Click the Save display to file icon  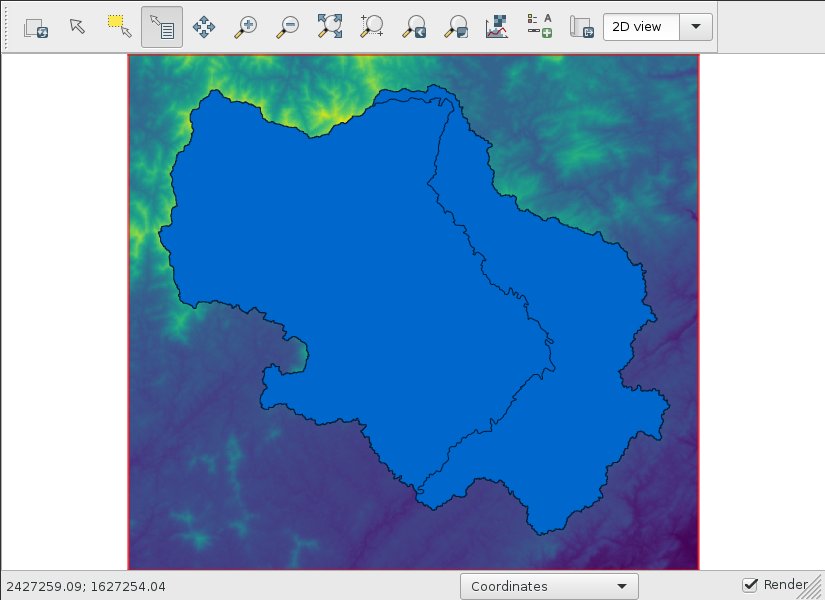point(581,27)
